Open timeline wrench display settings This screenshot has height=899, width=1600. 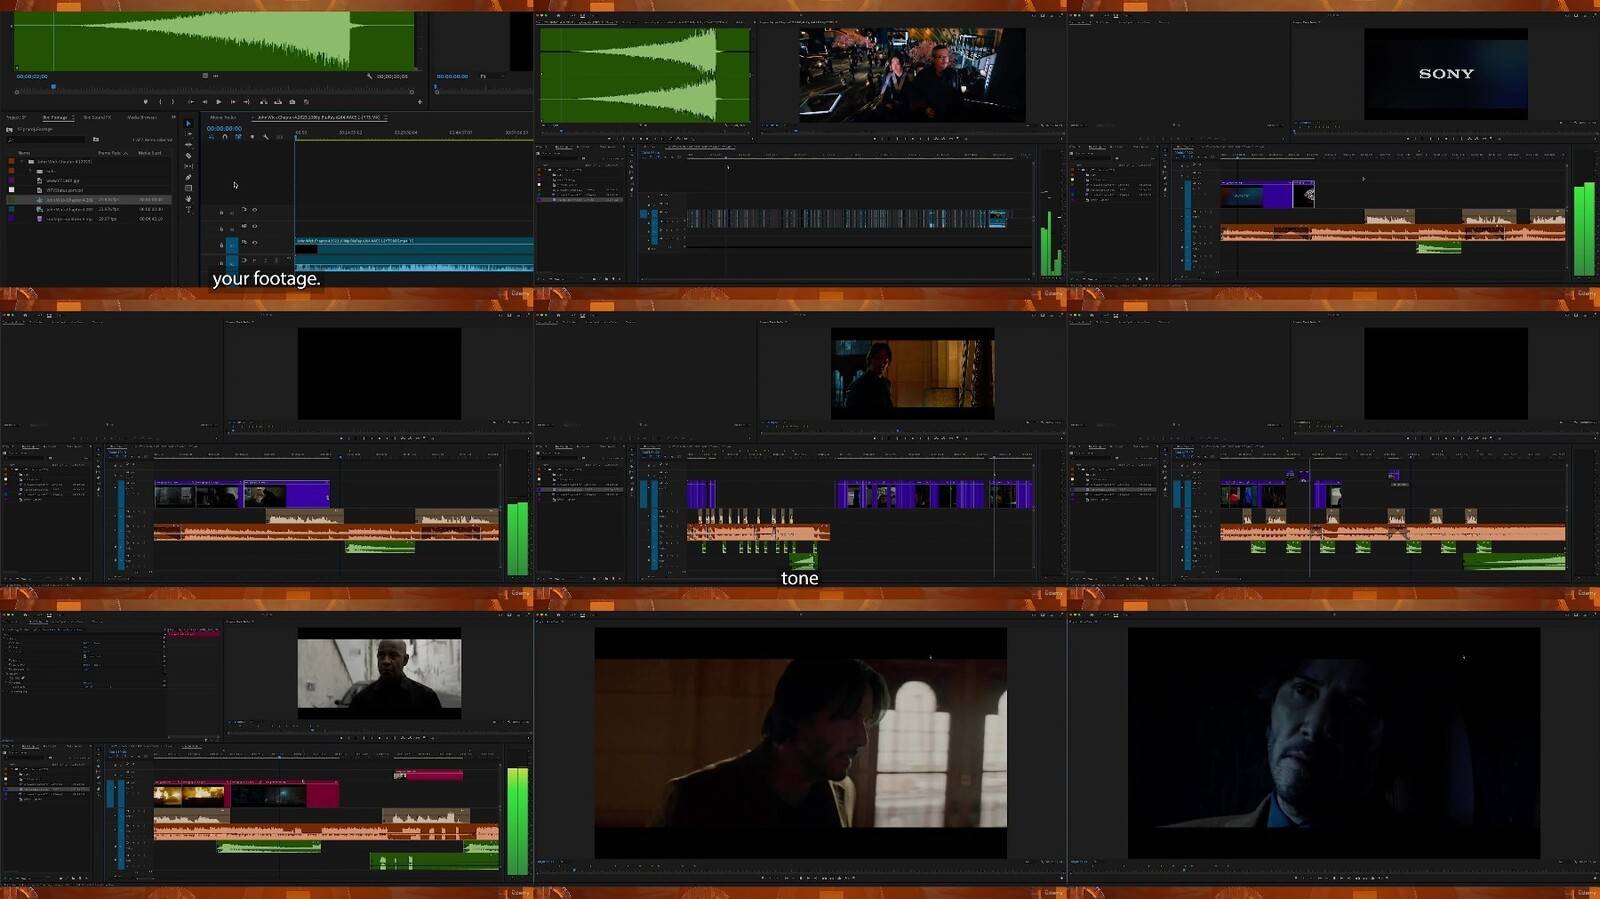pyautogui.click(x=265, y=137)
